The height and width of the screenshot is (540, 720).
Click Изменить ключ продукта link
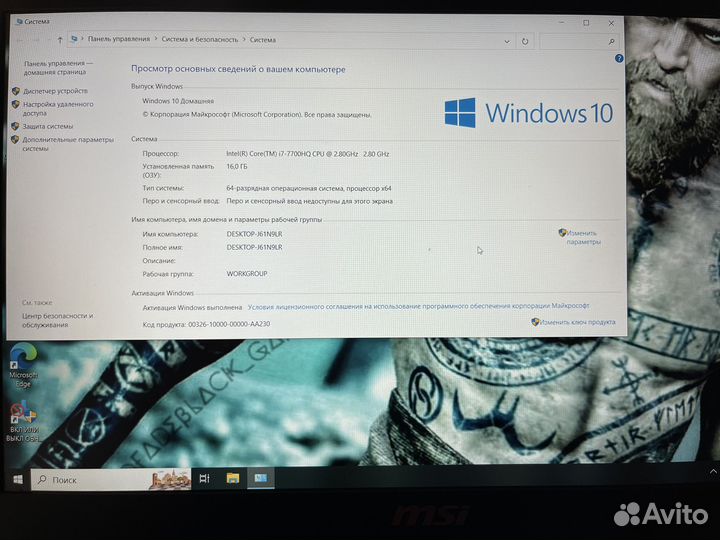coord(577,322)
